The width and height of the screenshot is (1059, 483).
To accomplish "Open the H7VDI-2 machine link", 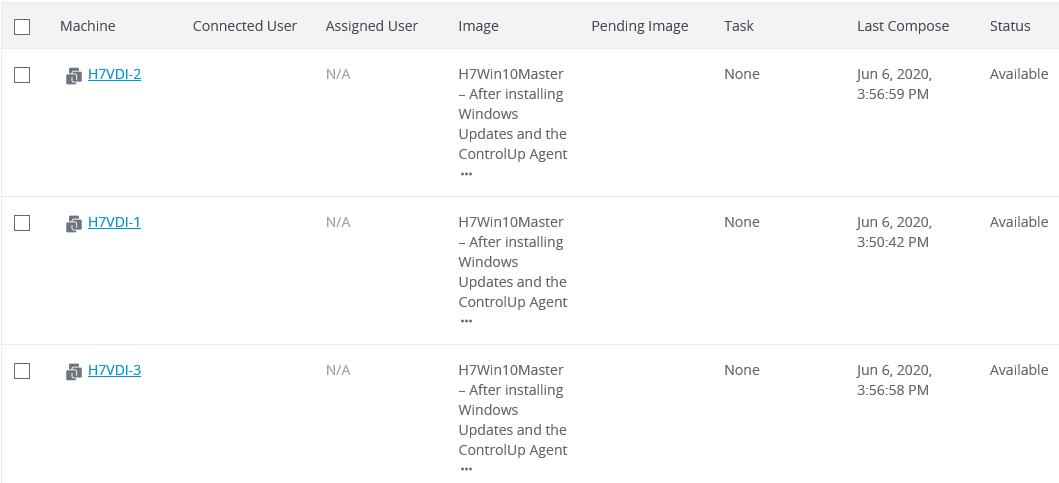I will click(x=114, y=74).
